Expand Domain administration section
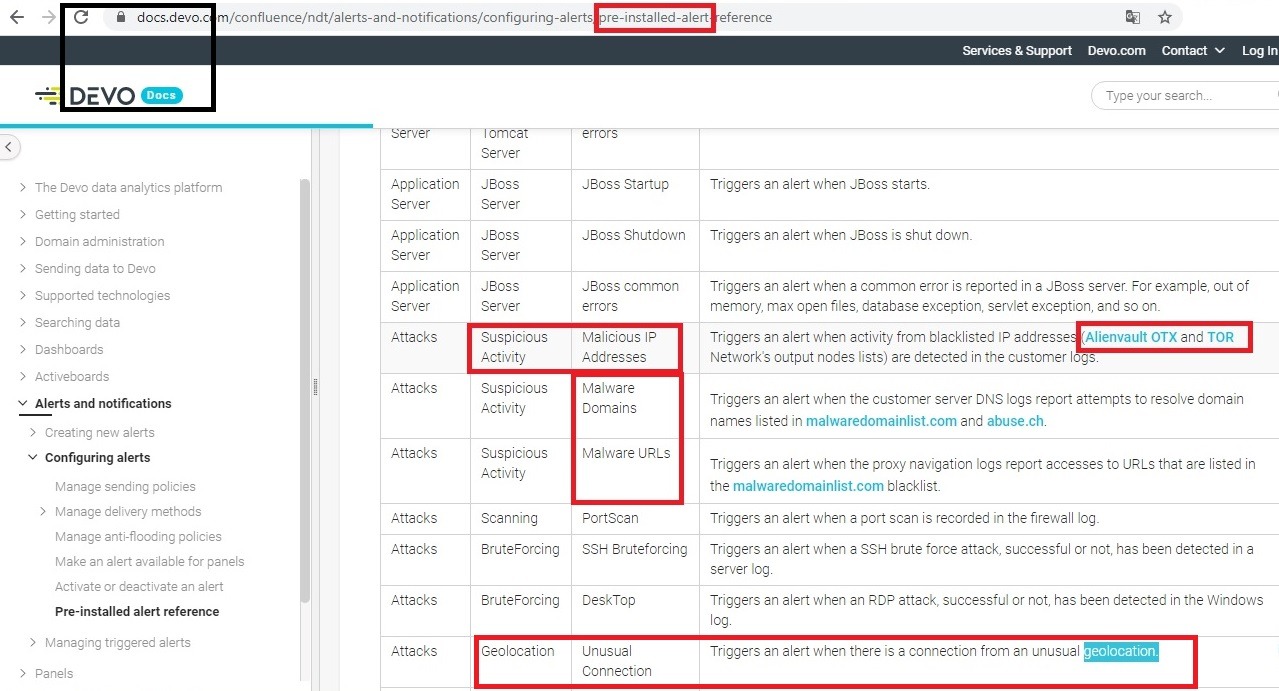1279x691 pixels. click(24, 241)
